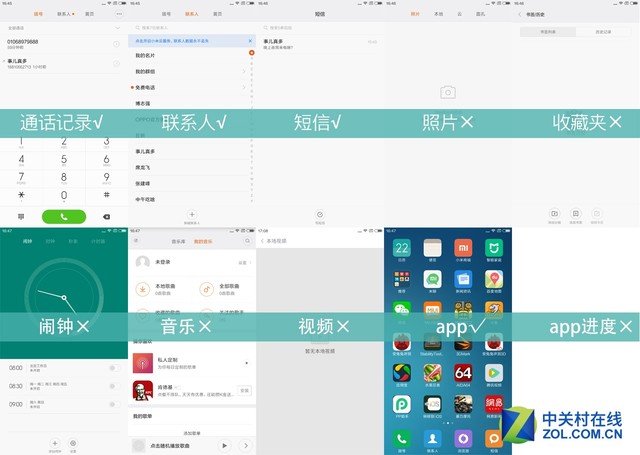Viewport: 640px width, 455px height.
Task: Tap the add contact plus icon
Action: 192,214
